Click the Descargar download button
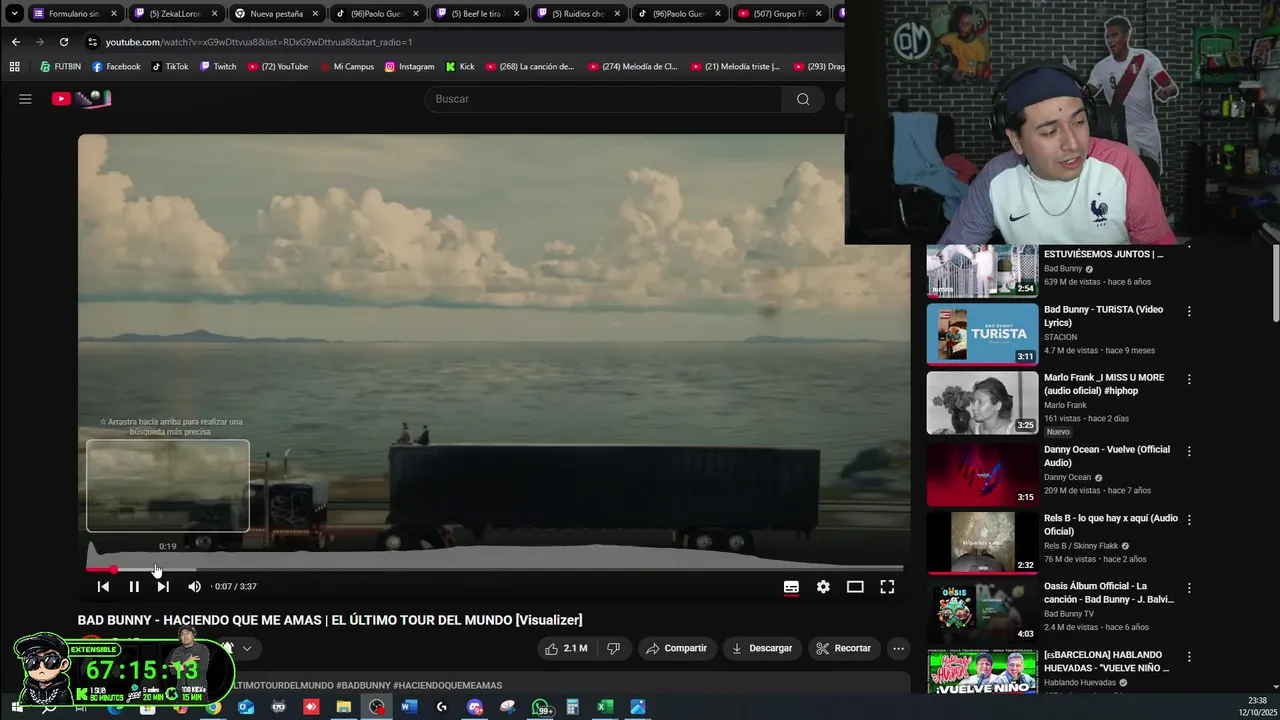 click(x=762, y=648)
